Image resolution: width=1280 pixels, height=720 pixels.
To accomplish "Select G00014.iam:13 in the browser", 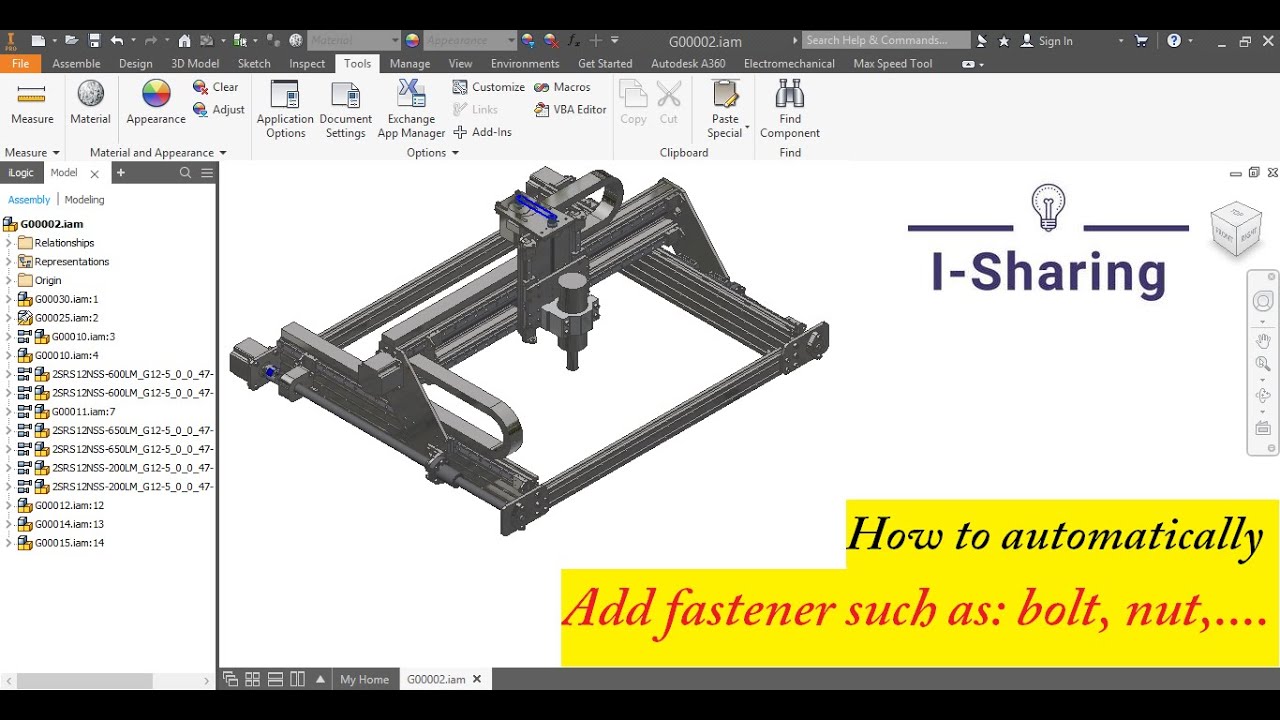I will tap(69, 524).
